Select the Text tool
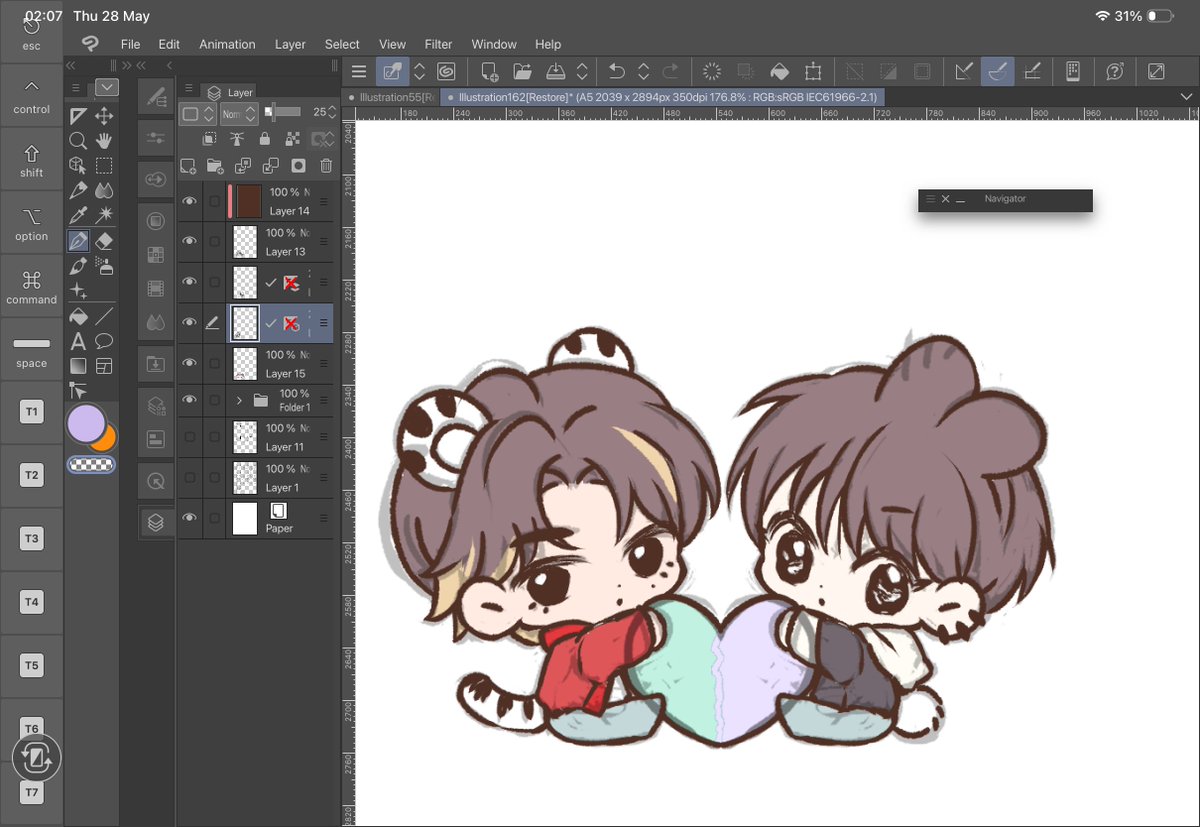1200x827 pixels. 78,341
